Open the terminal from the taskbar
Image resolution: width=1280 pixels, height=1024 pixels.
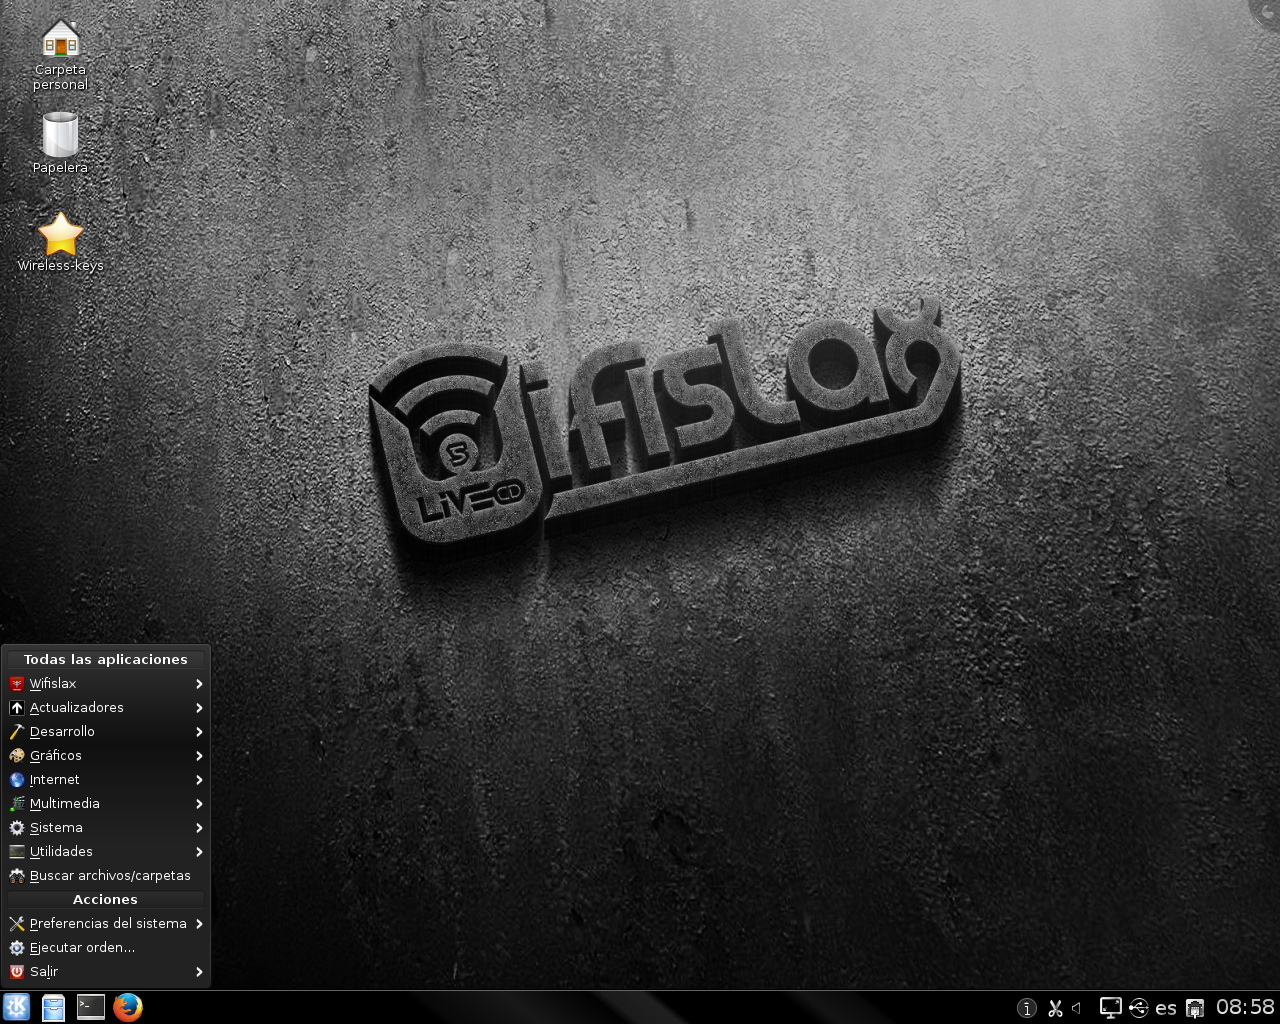click(91, 1007)
